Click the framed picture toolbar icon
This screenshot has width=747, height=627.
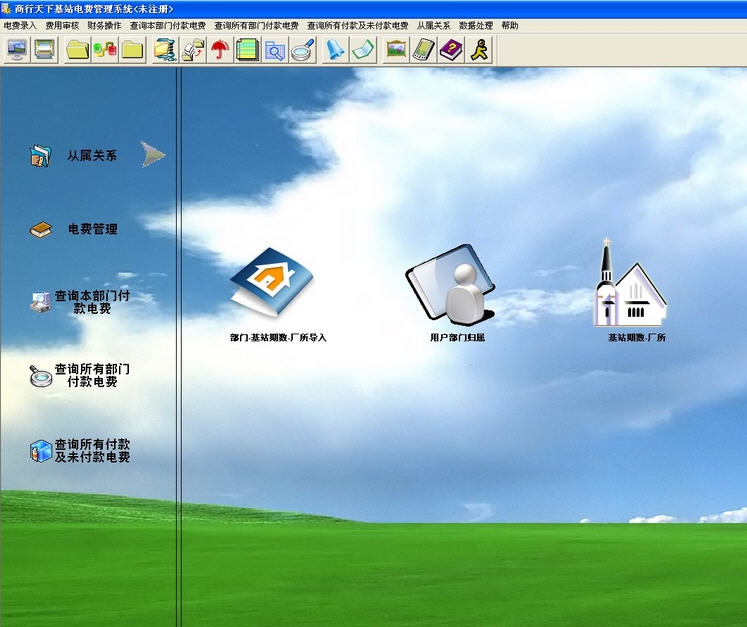[396, 50]
